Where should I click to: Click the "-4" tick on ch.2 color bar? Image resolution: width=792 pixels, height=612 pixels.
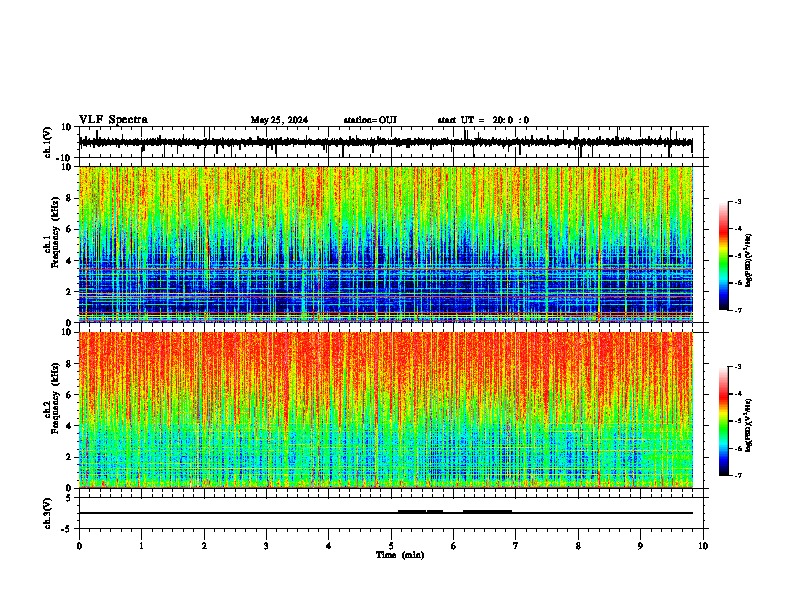[737, 394]
